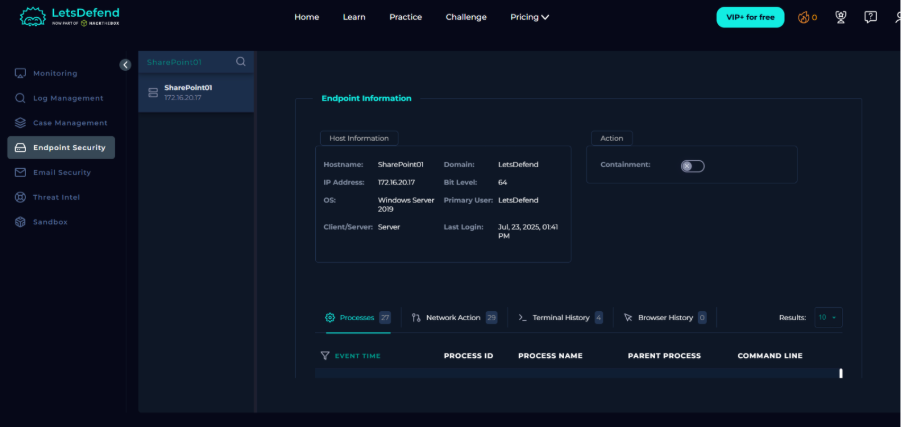Viewport: 901px width, 427px height.
Task: Open Email Security
Action: pos(62,172)
